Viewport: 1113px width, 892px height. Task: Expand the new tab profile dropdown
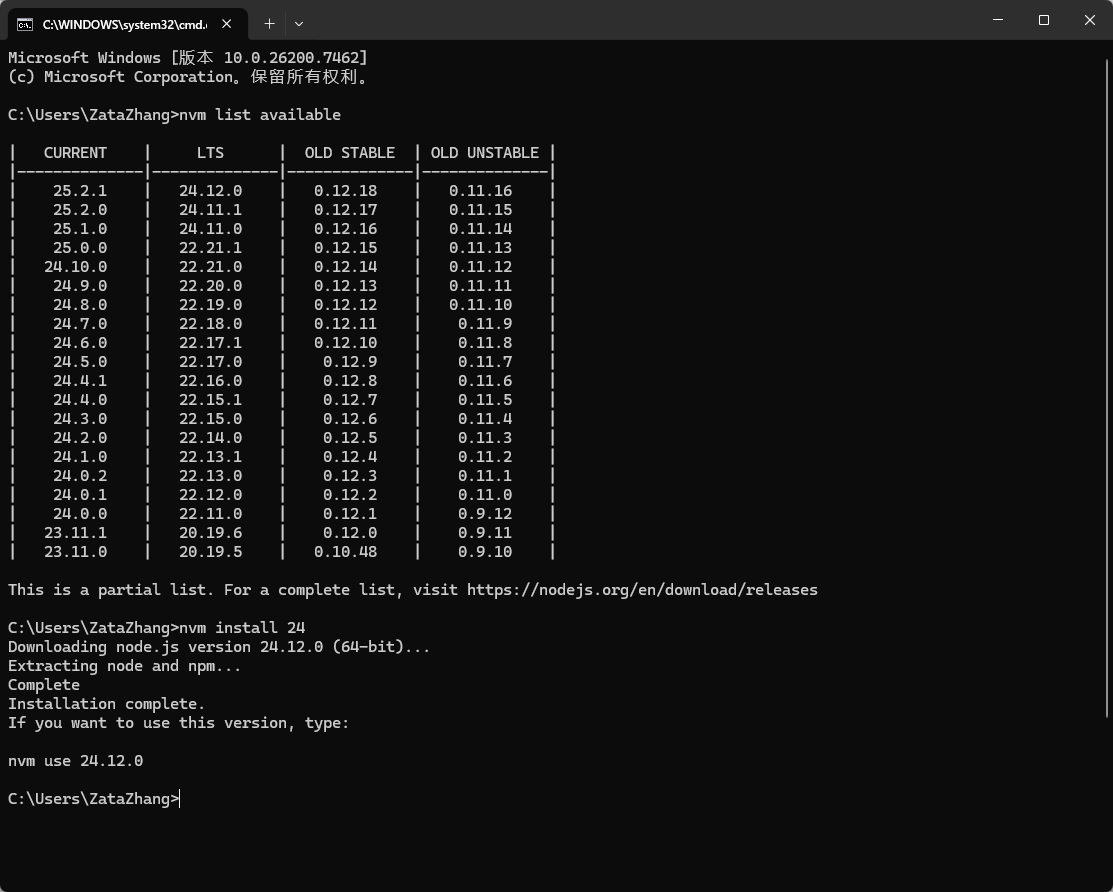point(299,23)
